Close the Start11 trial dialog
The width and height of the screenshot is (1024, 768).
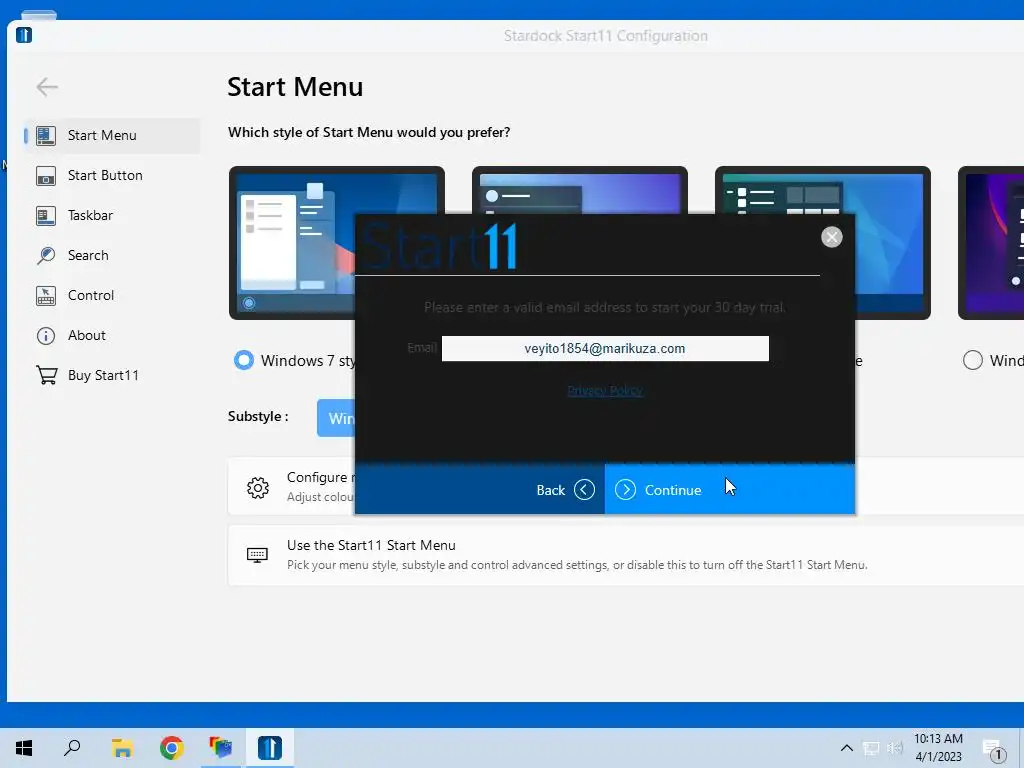[x=831, y=237]
